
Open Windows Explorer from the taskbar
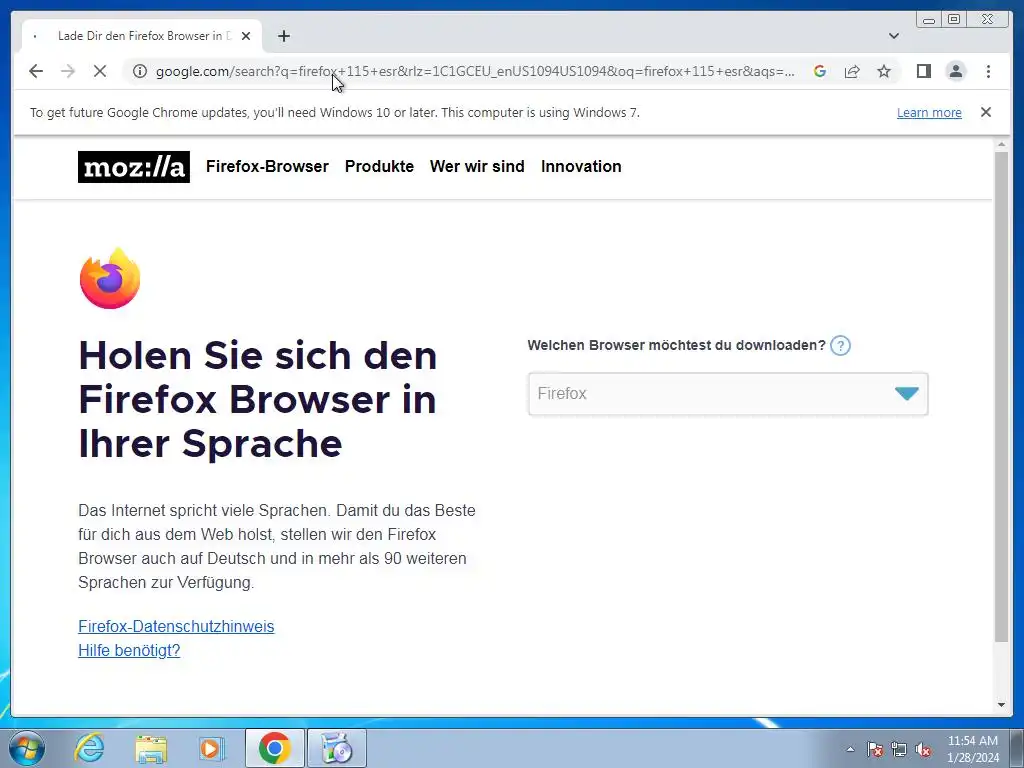[151, 748]
